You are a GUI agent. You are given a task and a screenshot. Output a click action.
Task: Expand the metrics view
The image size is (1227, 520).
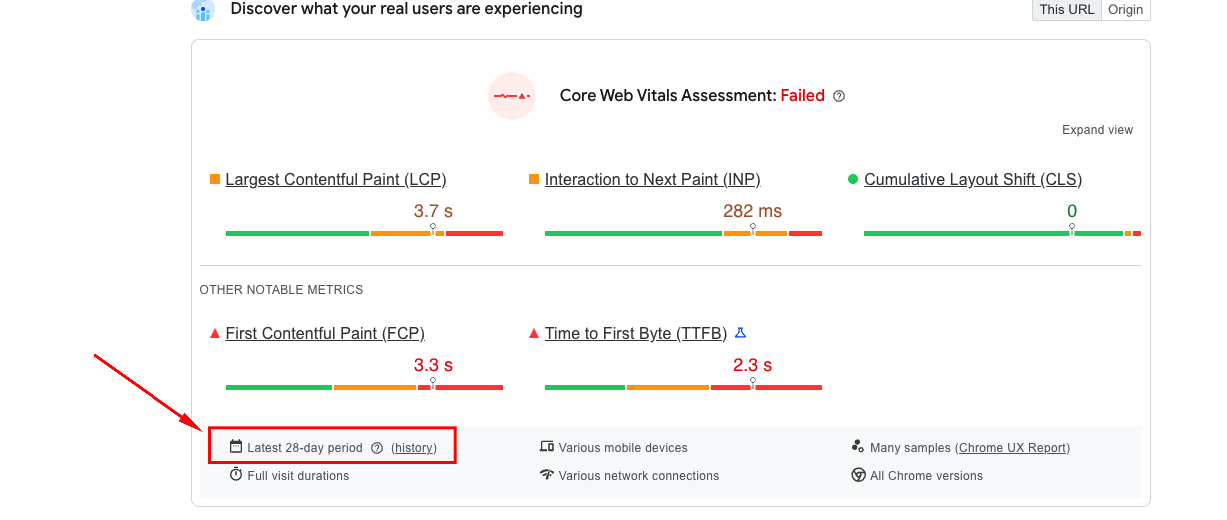click(1097, 130)
